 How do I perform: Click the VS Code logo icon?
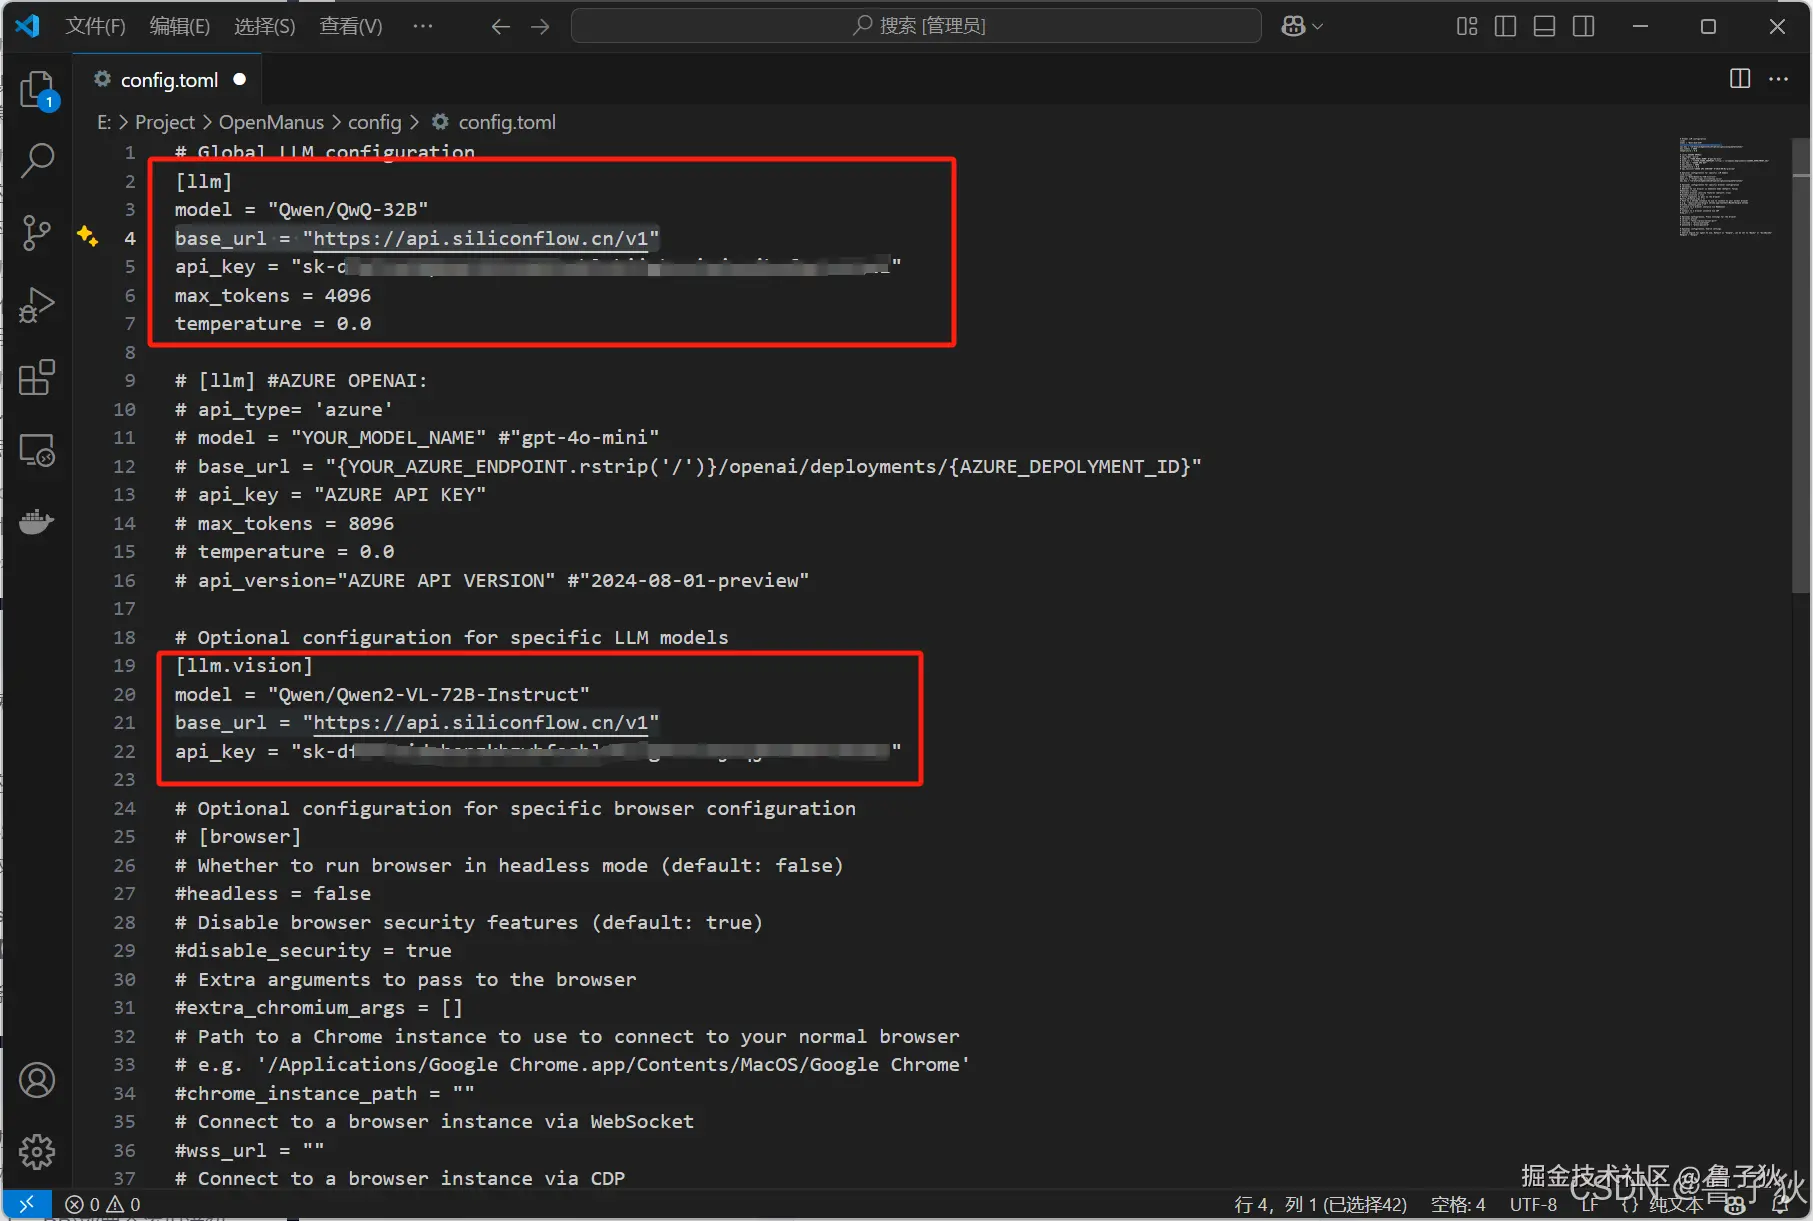pos(28,26)
